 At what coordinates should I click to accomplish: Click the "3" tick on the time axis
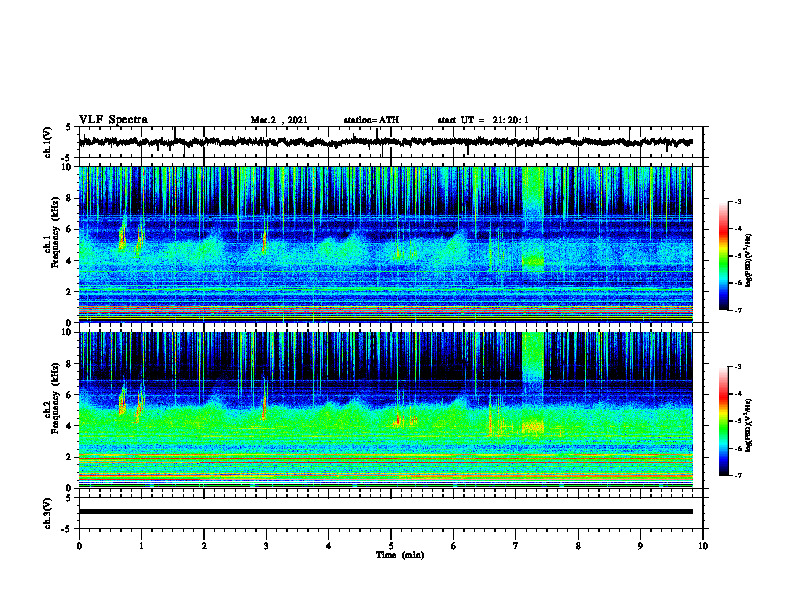(266, 546)
